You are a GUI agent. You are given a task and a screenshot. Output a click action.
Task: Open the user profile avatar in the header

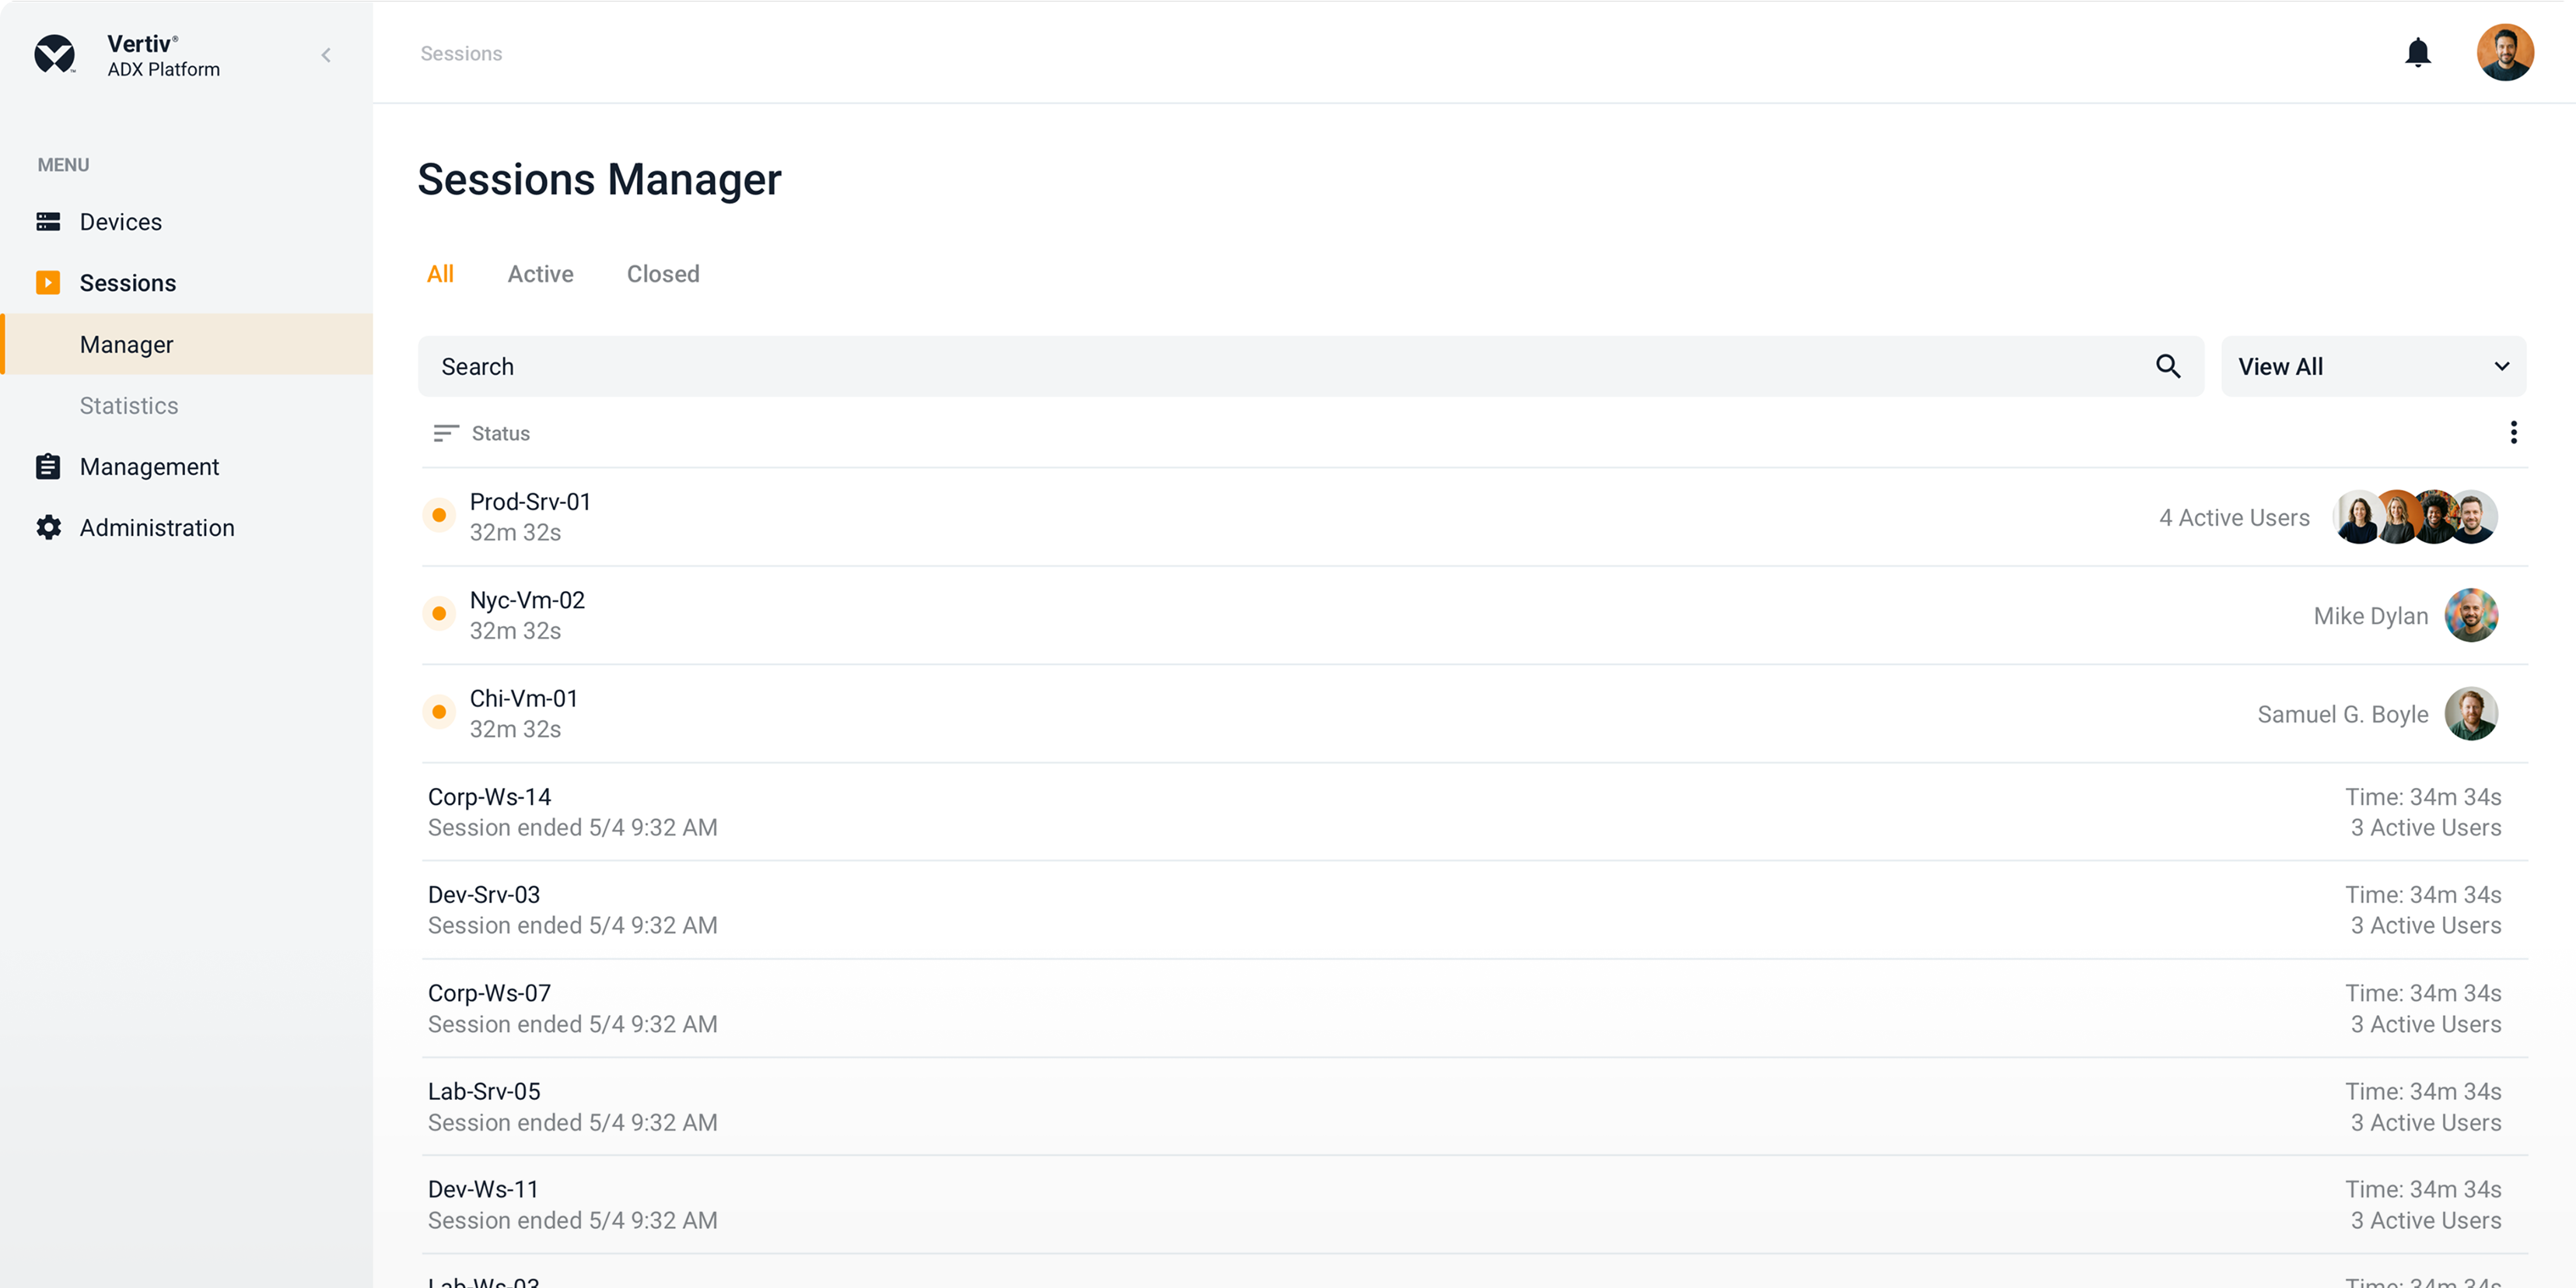click(2504, 52)
